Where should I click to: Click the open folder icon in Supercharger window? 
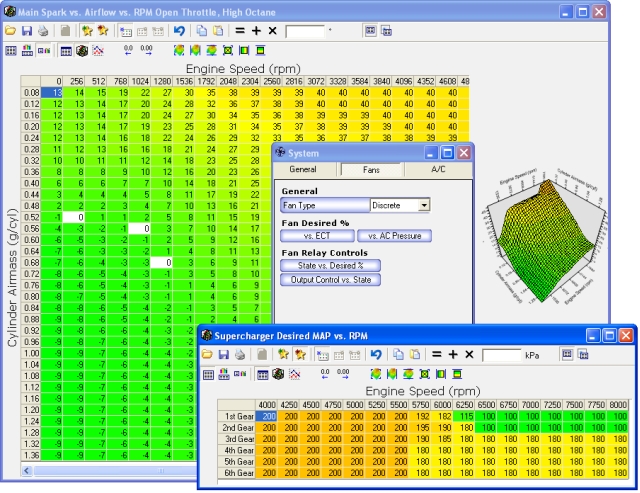tap(207, 355)
